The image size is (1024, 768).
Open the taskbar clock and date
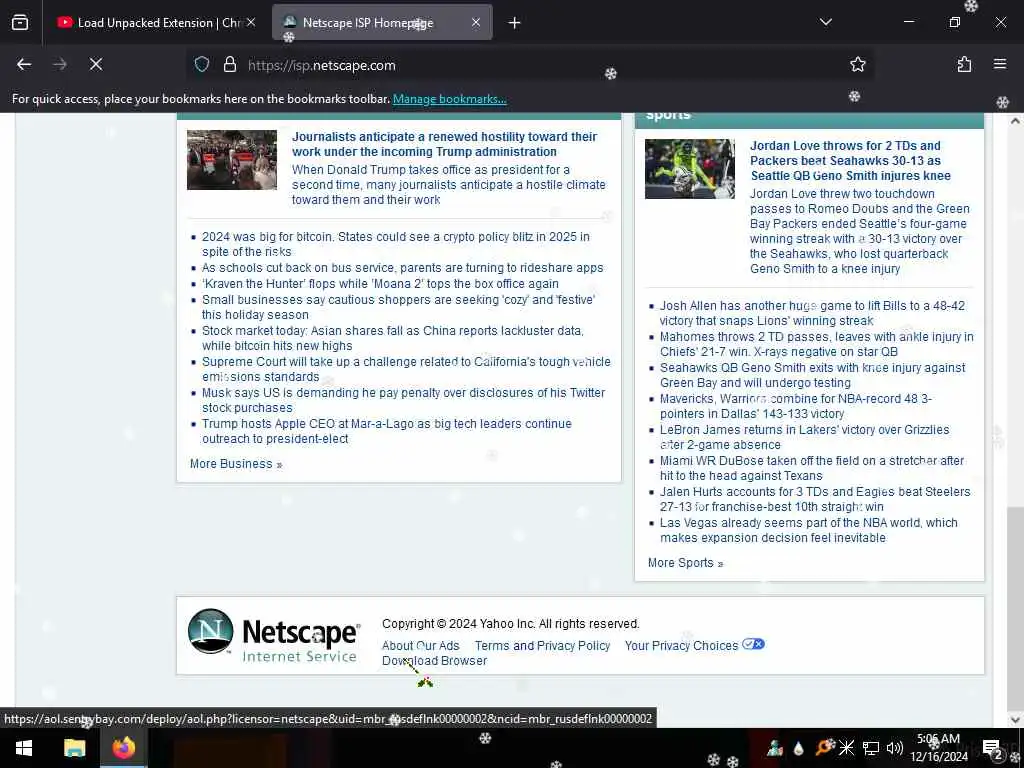tap(938, 748)
